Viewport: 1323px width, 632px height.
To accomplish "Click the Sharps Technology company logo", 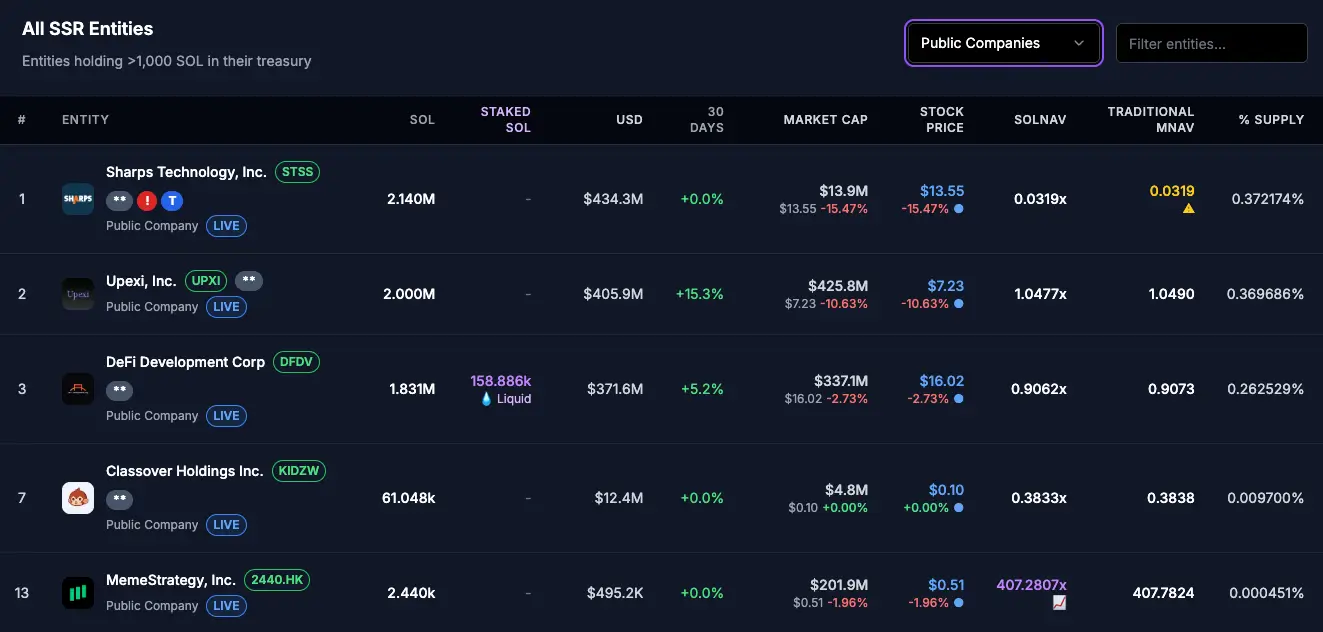I will click(78, 199).
